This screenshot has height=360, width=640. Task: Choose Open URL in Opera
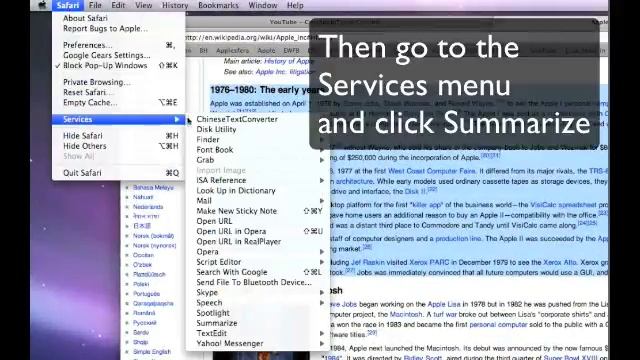pyautogui.click(x=258, y=231)
